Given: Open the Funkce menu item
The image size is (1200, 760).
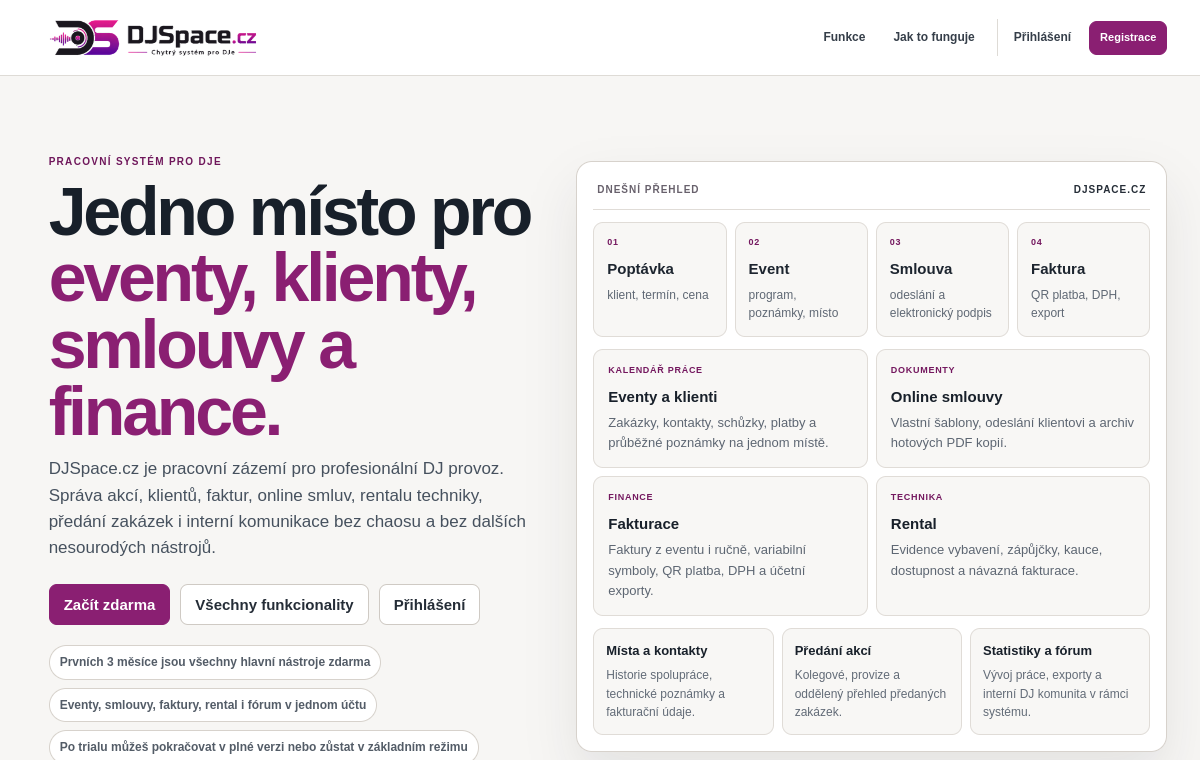Looking at the screenshot, I should pos(844,37).
